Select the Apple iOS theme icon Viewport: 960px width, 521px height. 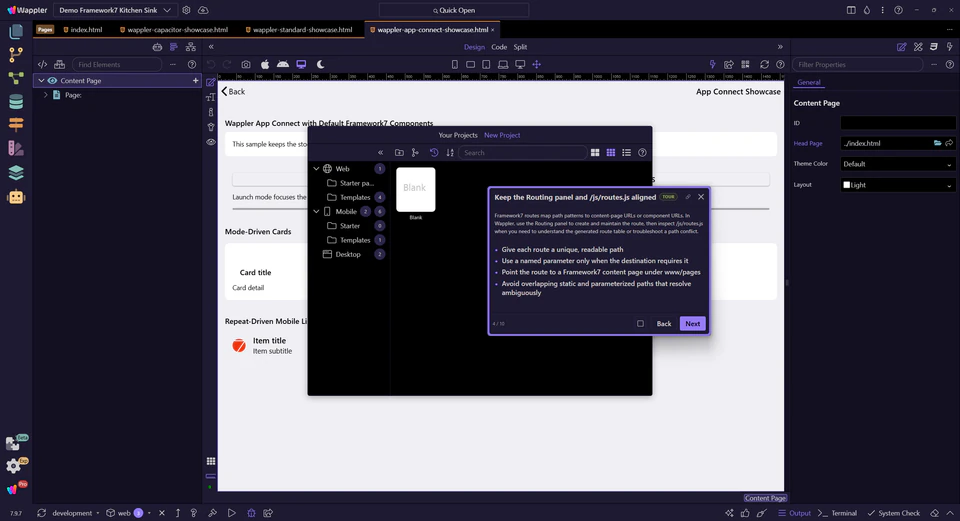pyautogui.click(x=265, y=64)
